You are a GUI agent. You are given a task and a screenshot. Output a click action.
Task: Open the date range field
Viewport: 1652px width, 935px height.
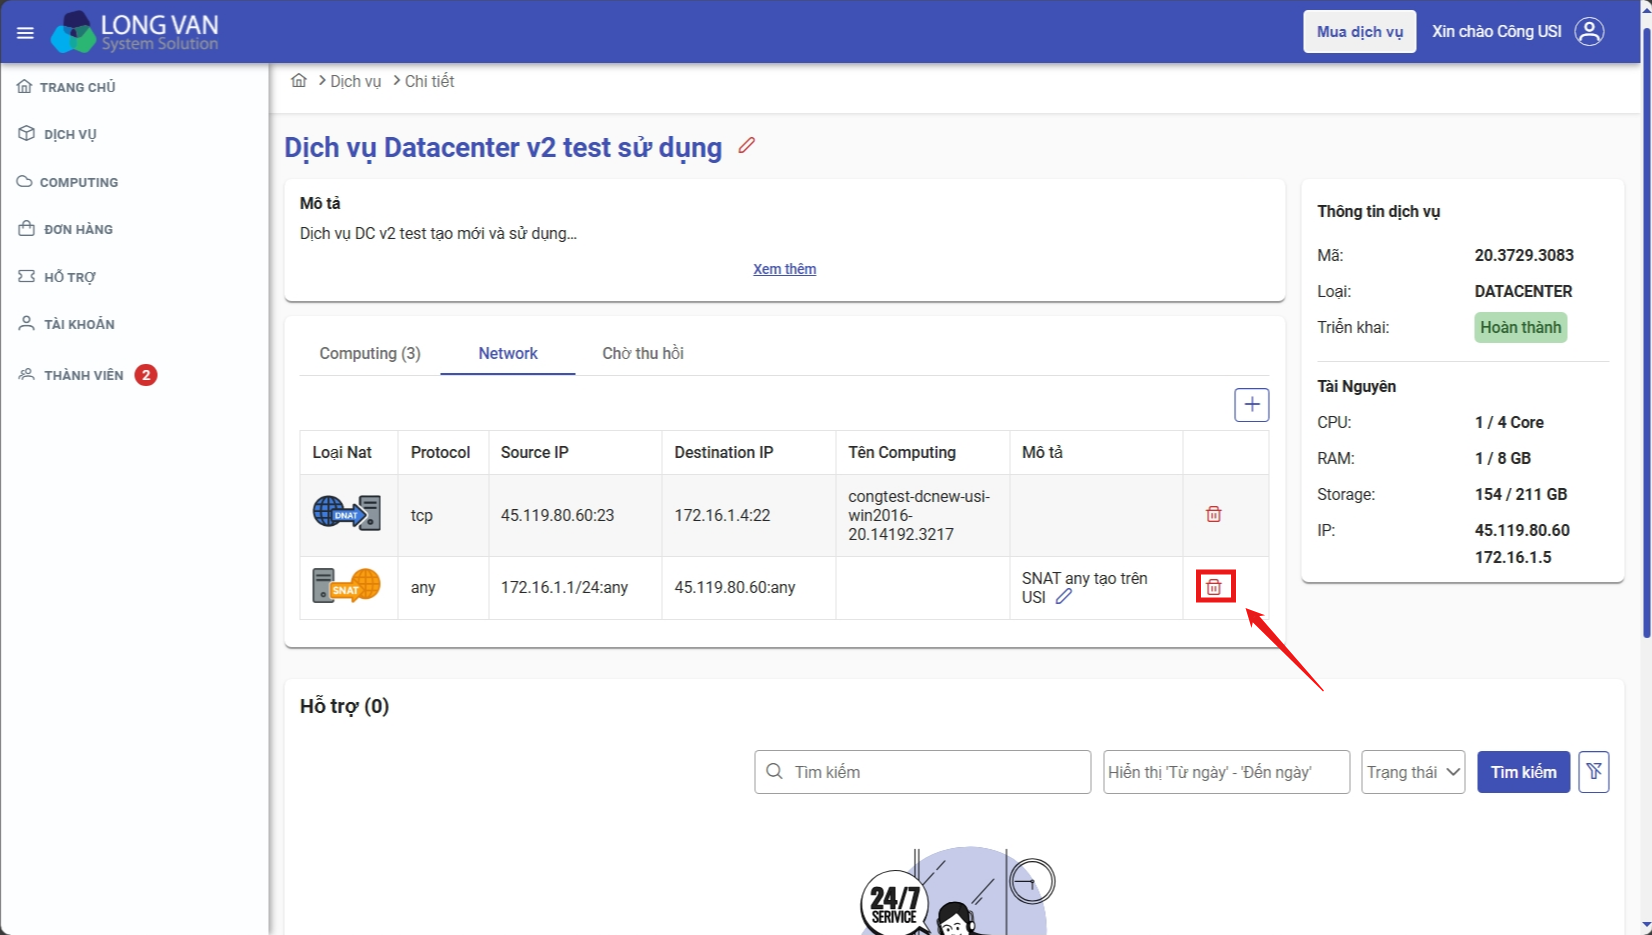click(x=1226, y=772)
